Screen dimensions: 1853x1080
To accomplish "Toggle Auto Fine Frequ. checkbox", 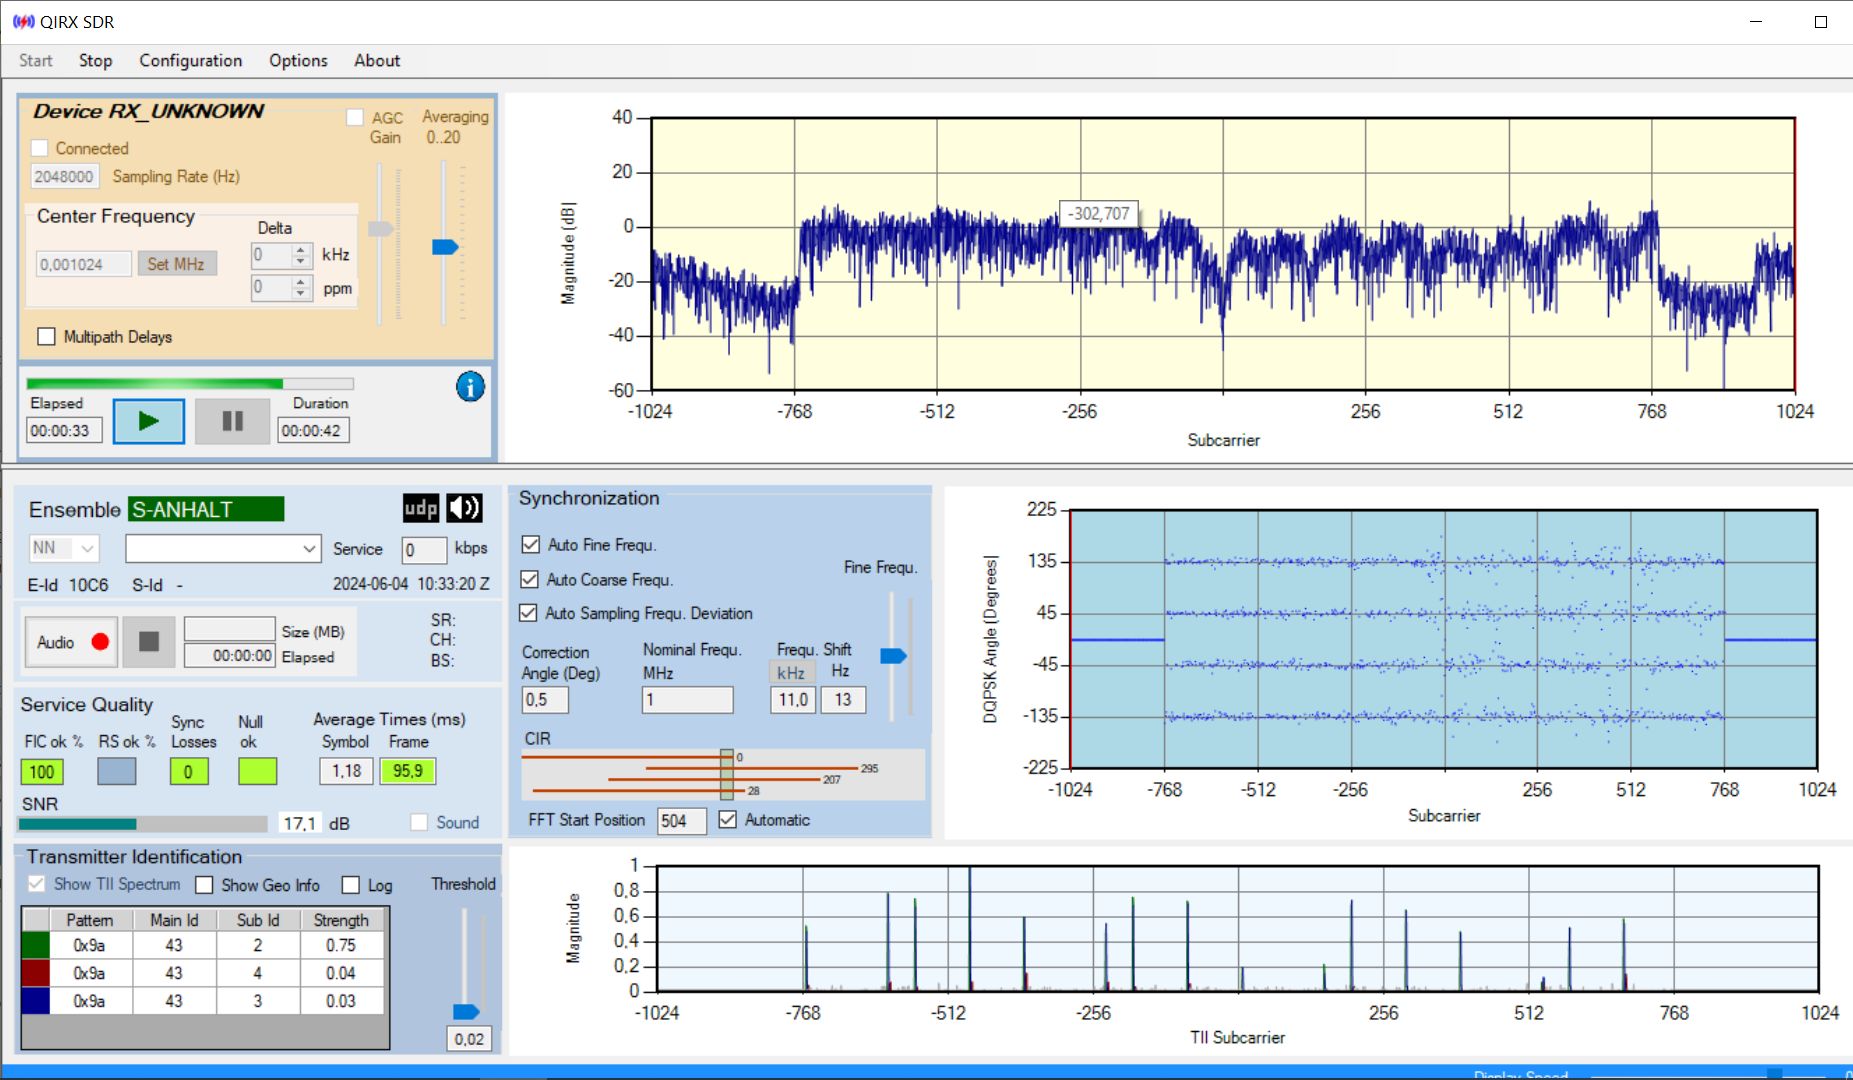I will coord(531,545).
